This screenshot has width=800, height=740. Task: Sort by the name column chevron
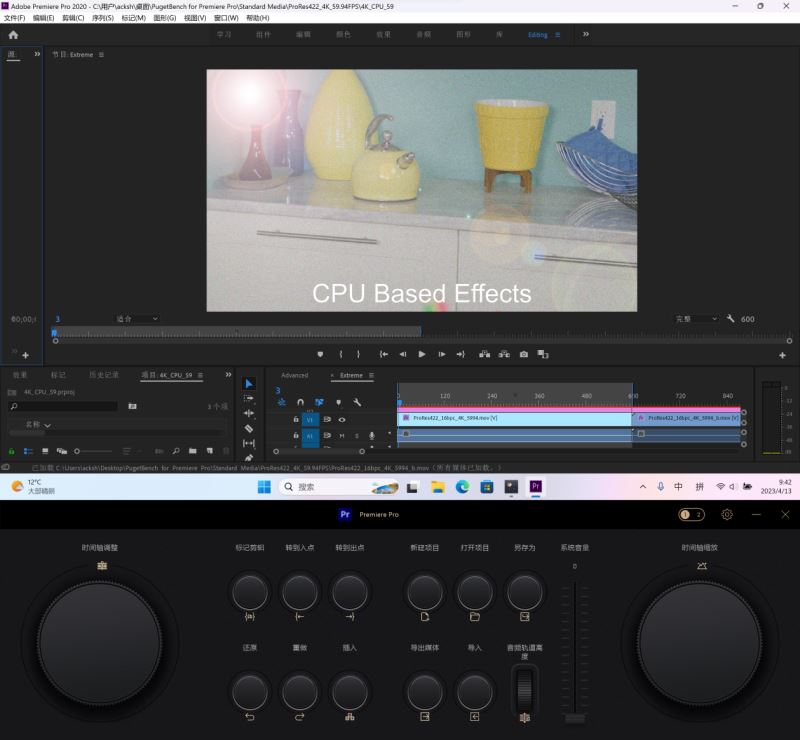[47, 425]
